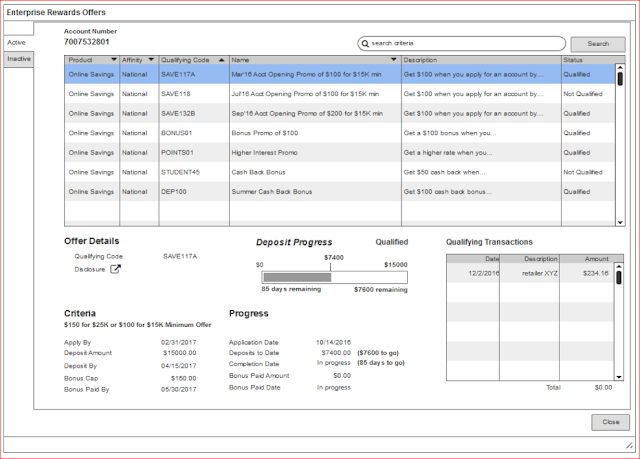640x459 pixels.
Task: Click Qualifying Transactions scroll down arrow
Action: pos(619,377)
